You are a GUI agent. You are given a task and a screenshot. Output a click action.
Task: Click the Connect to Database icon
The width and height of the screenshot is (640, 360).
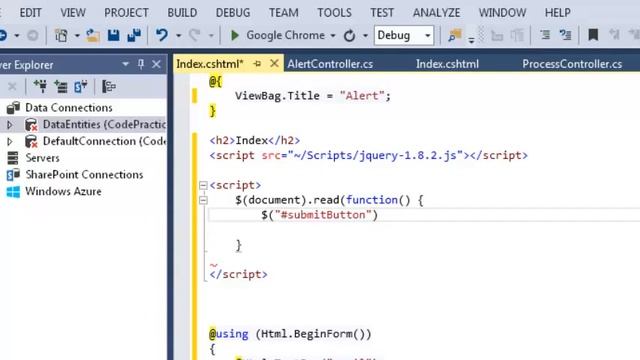(x=40, y=86)
